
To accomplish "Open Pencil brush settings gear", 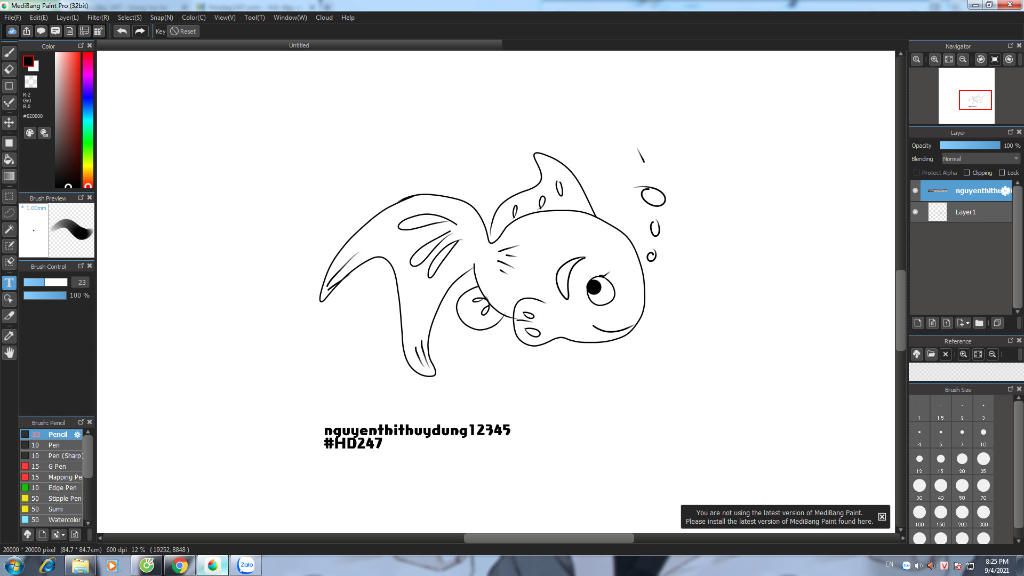I will 77,434.
